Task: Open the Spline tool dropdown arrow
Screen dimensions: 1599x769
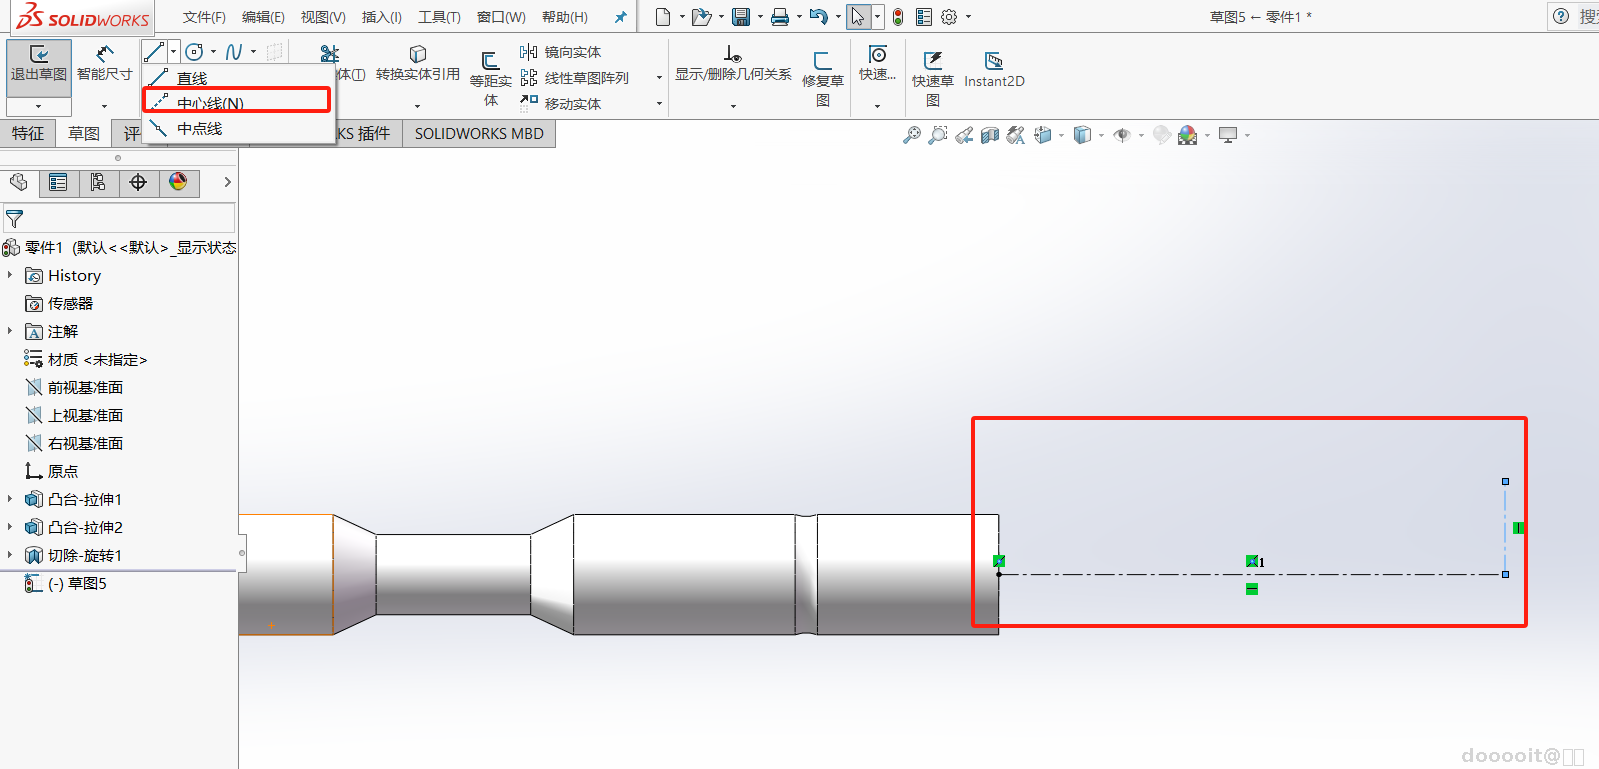Action: [x=253, y=52]
